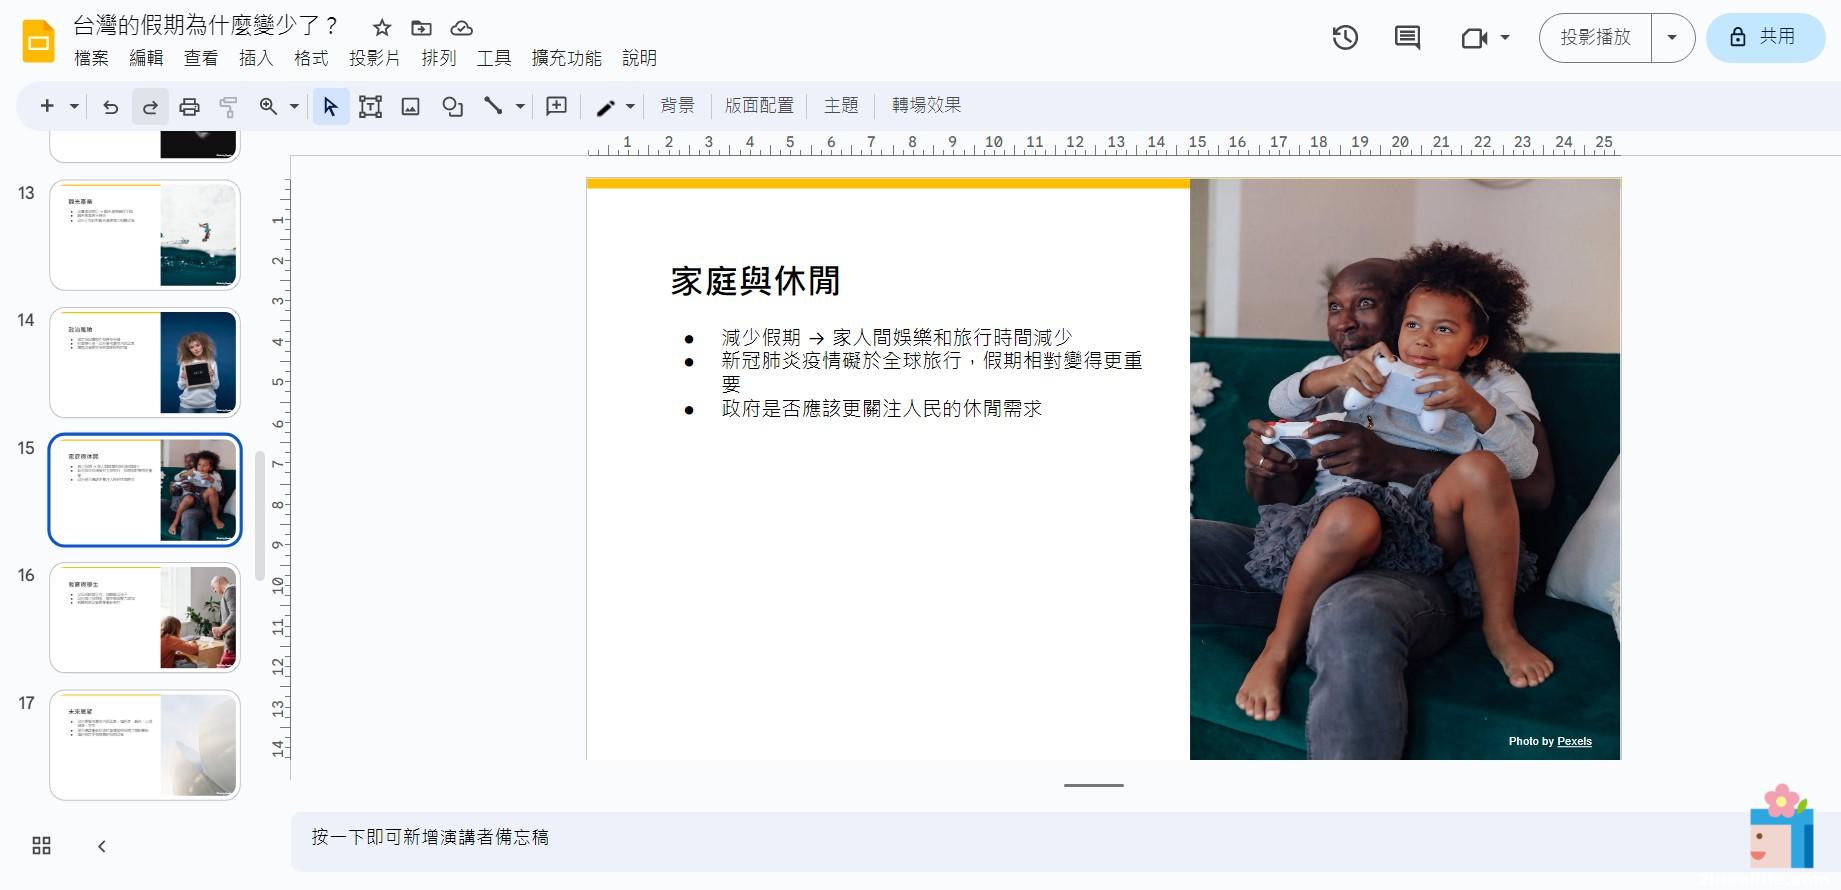This screenshot has width=1841, height=890.
Task: Open the 插入 menu
Action: click(256, 58)
